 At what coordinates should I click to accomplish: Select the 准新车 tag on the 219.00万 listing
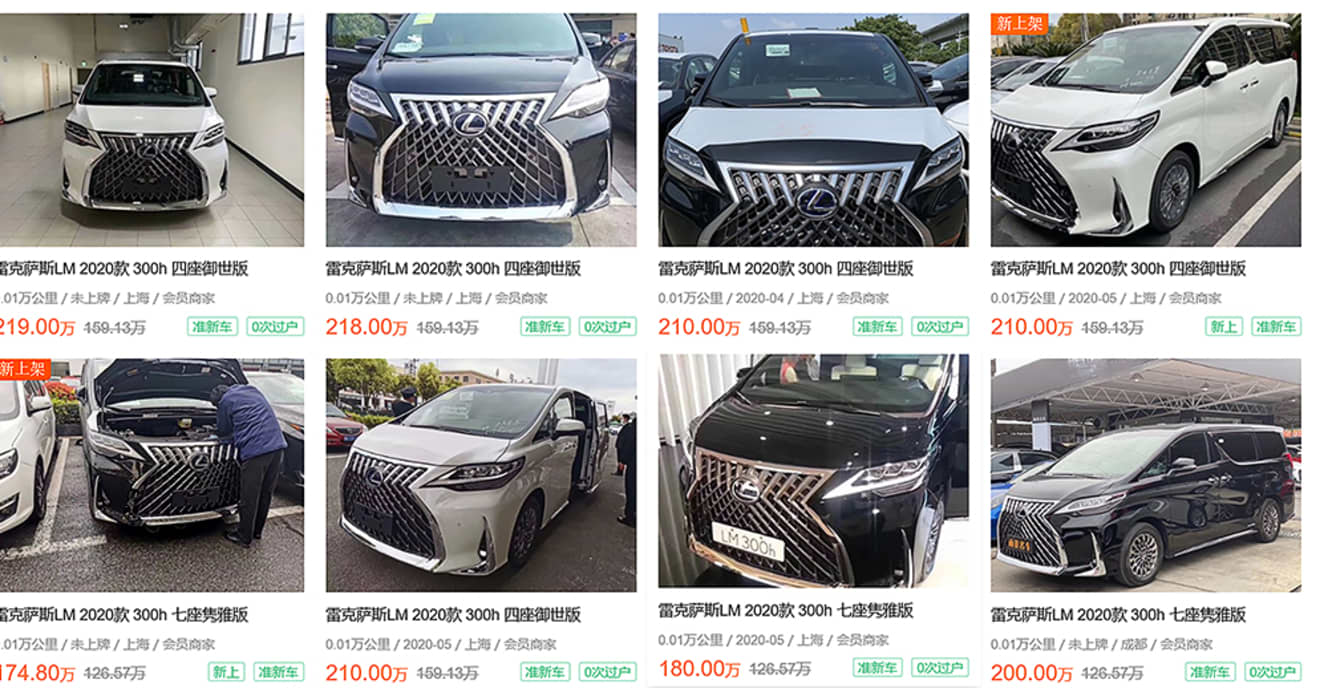pyautogui.click(x=213, y=327)
